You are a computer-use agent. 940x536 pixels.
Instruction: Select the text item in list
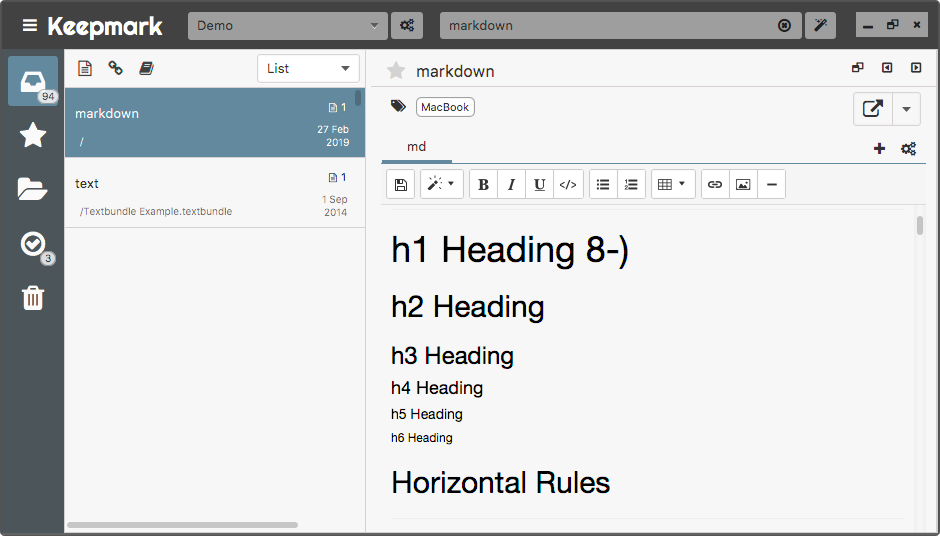tap(215, 193)
